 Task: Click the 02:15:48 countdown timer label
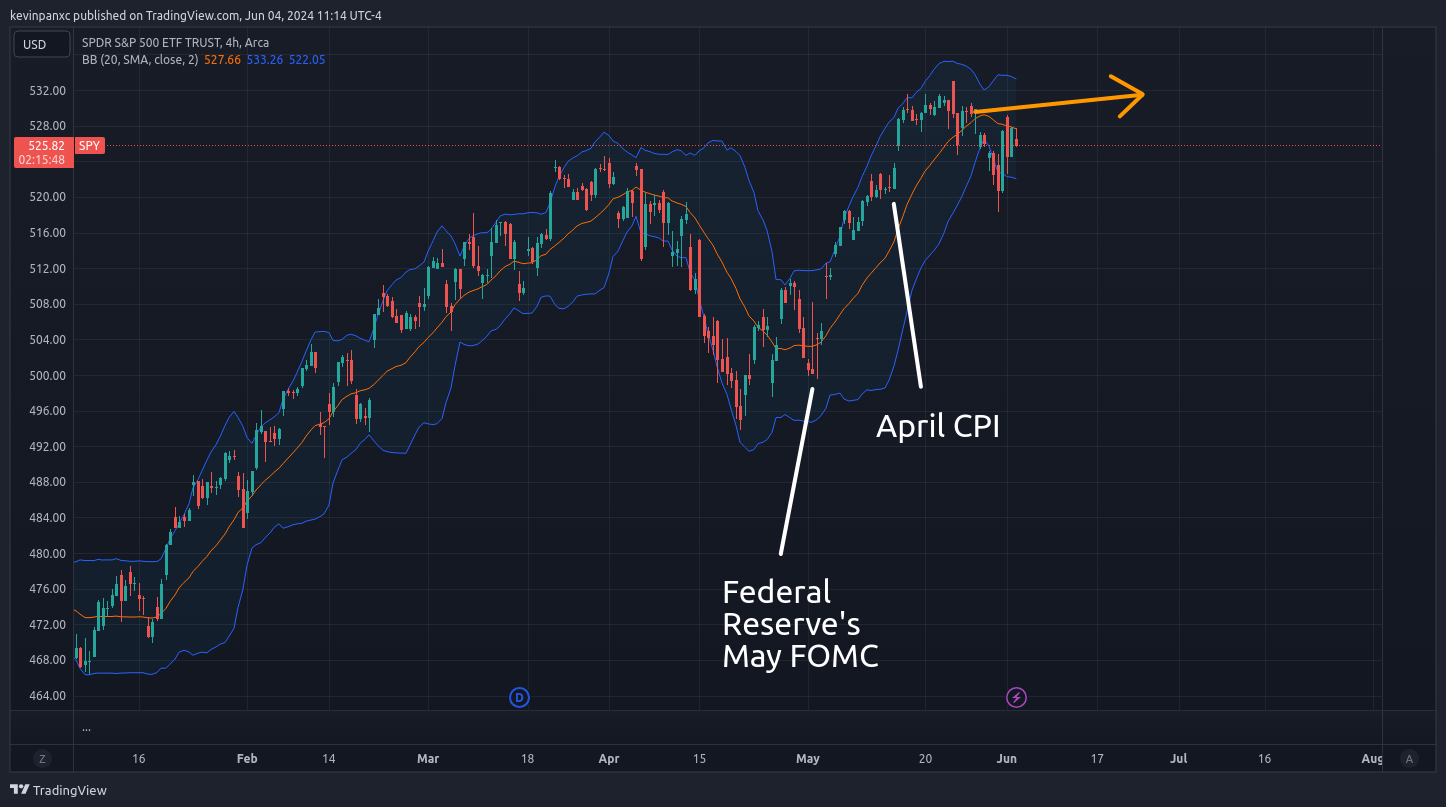(42, 160)
